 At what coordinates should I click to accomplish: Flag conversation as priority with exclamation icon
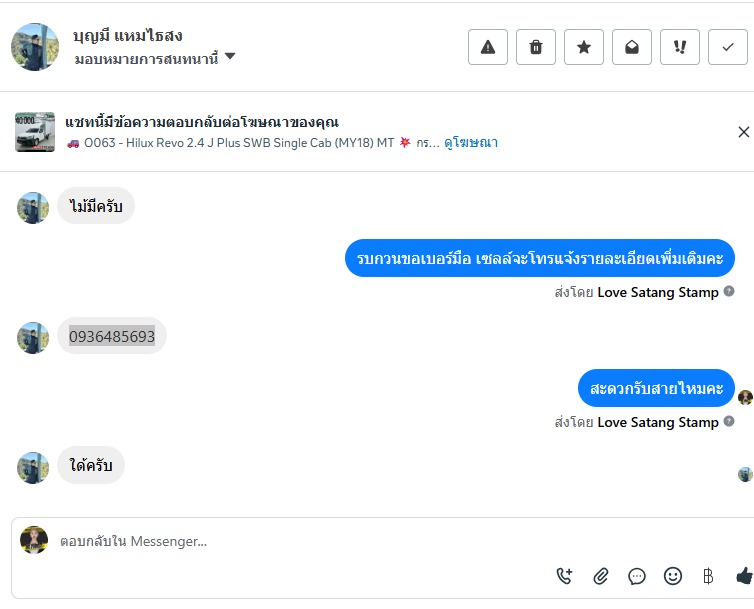pos(680,47)
